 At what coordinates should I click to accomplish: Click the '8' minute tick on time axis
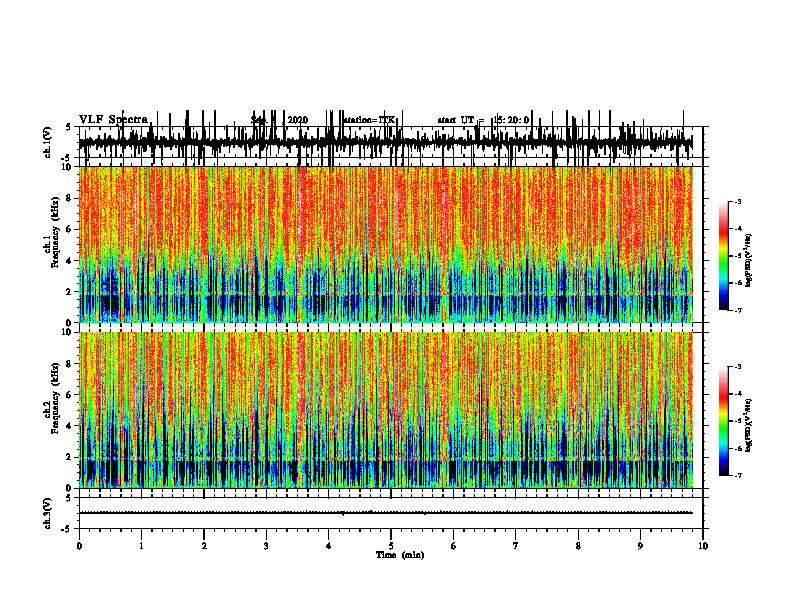(578, 546)
